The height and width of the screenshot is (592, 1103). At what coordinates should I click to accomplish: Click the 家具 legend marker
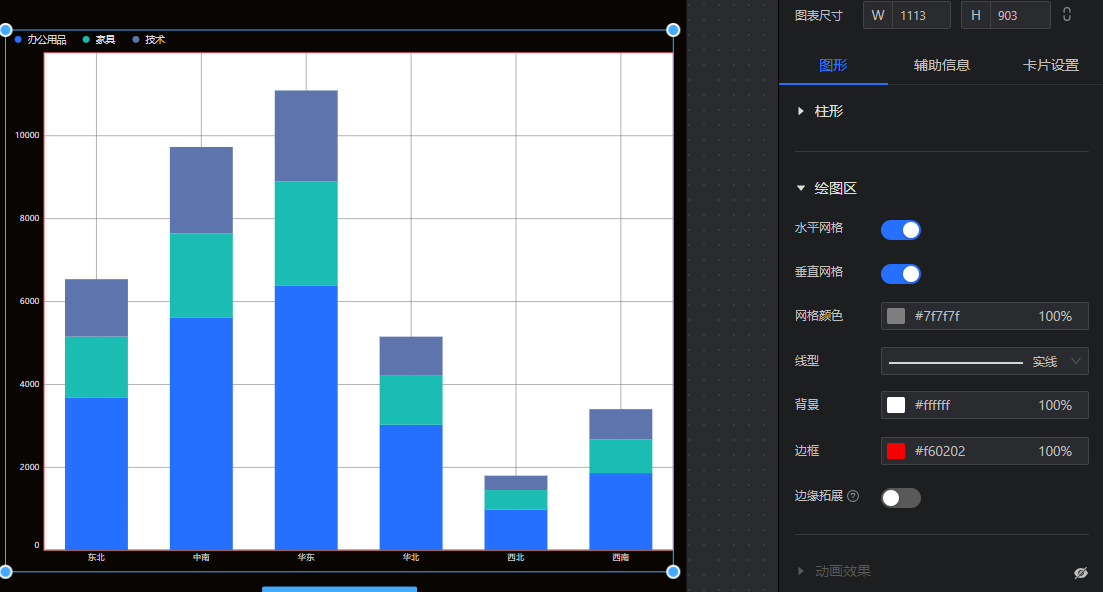pyautogui.click(x=87, y=40)
